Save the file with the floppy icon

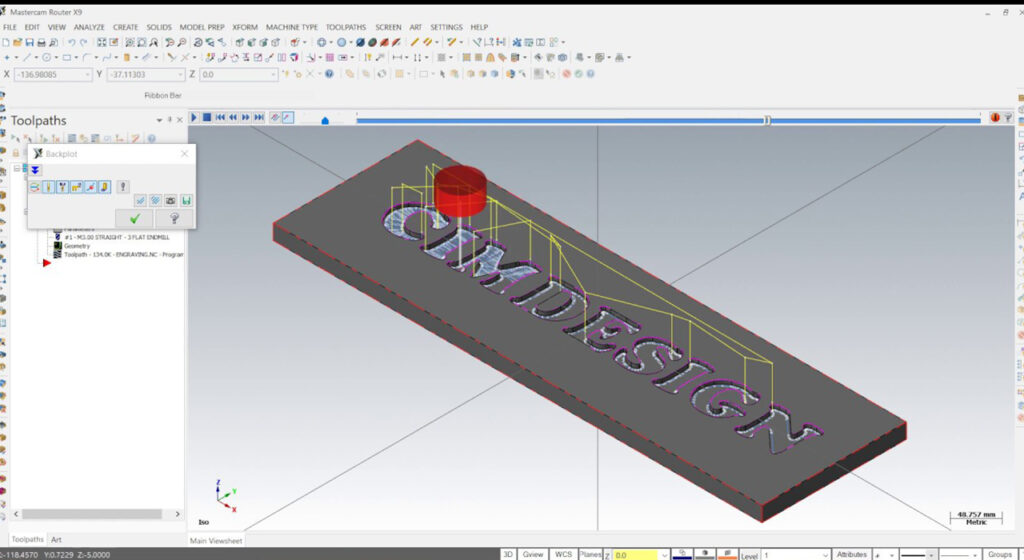(29, 42)
